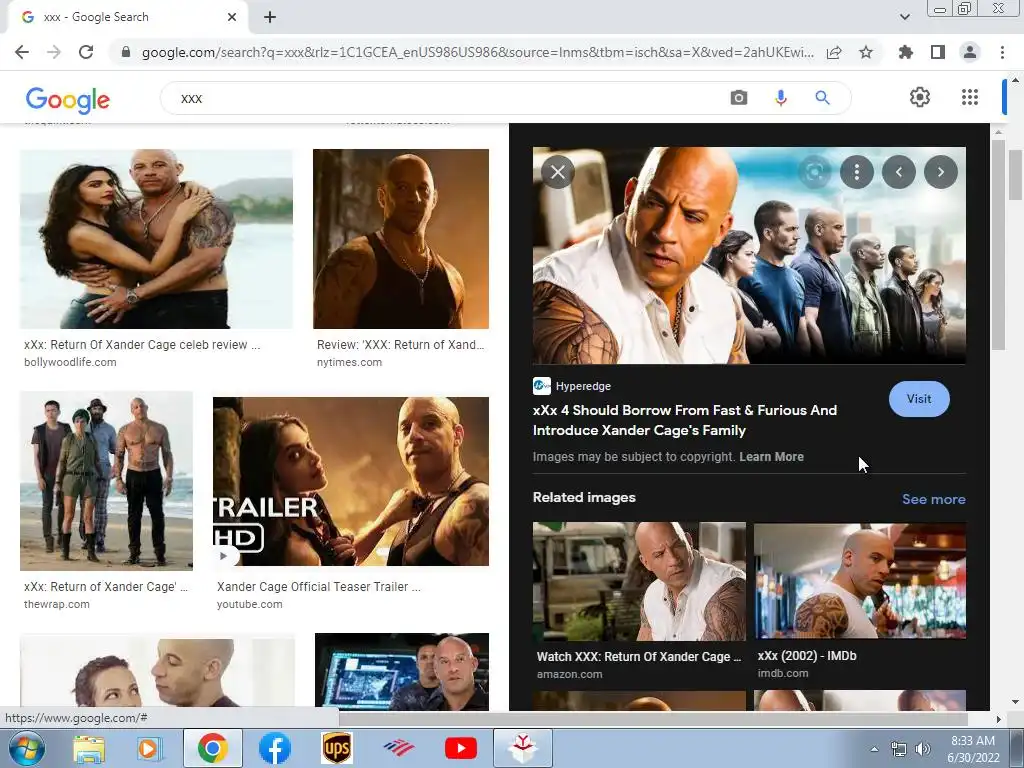
Task: Open YouTube from the taskbar
Action: 460,748
